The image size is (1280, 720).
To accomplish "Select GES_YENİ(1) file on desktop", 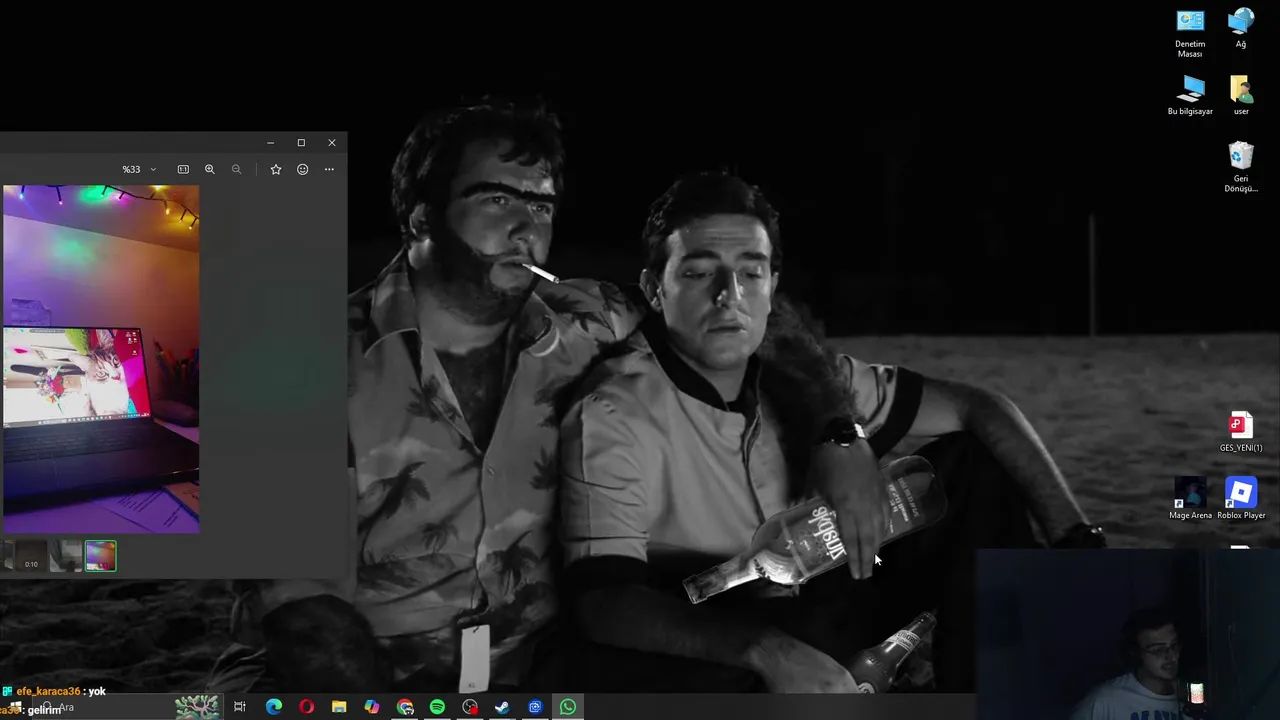I will pos(1241,432).
